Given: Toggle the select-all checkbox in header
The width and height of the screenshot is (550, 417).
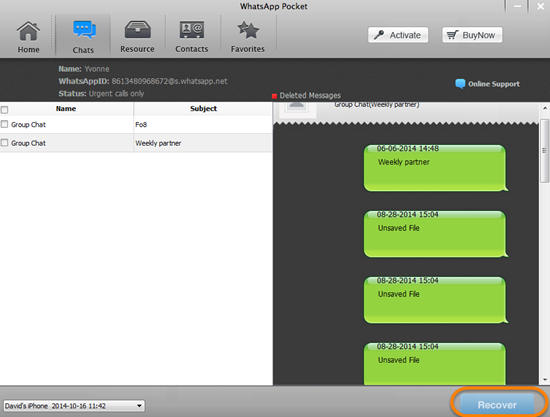Looking at the screenshot, I should coord(5,110).
